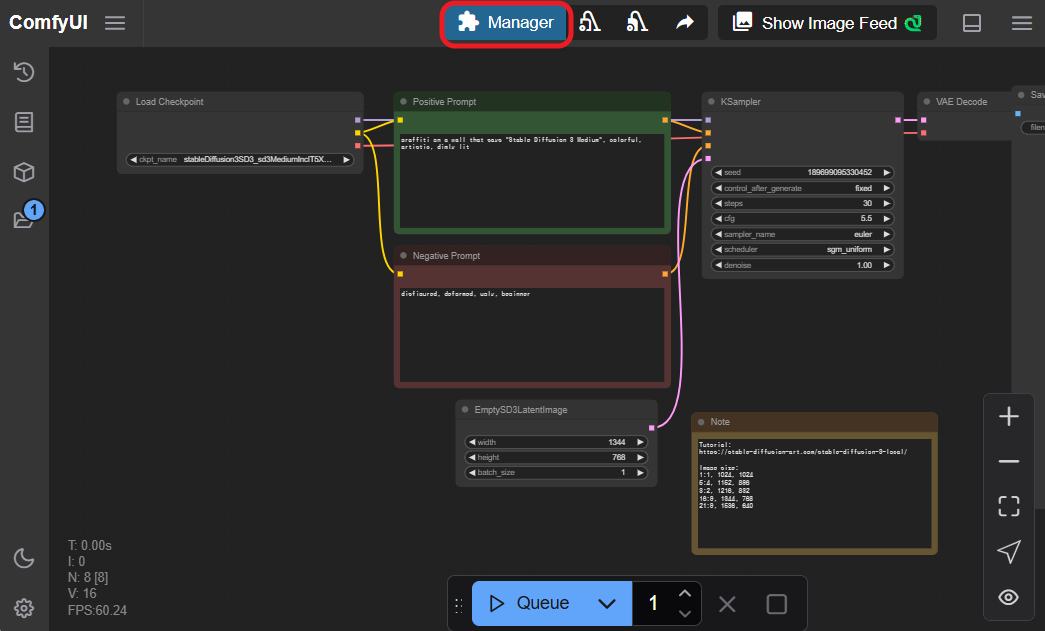
Task: Click the seed value field
Action: click(802, 172)
